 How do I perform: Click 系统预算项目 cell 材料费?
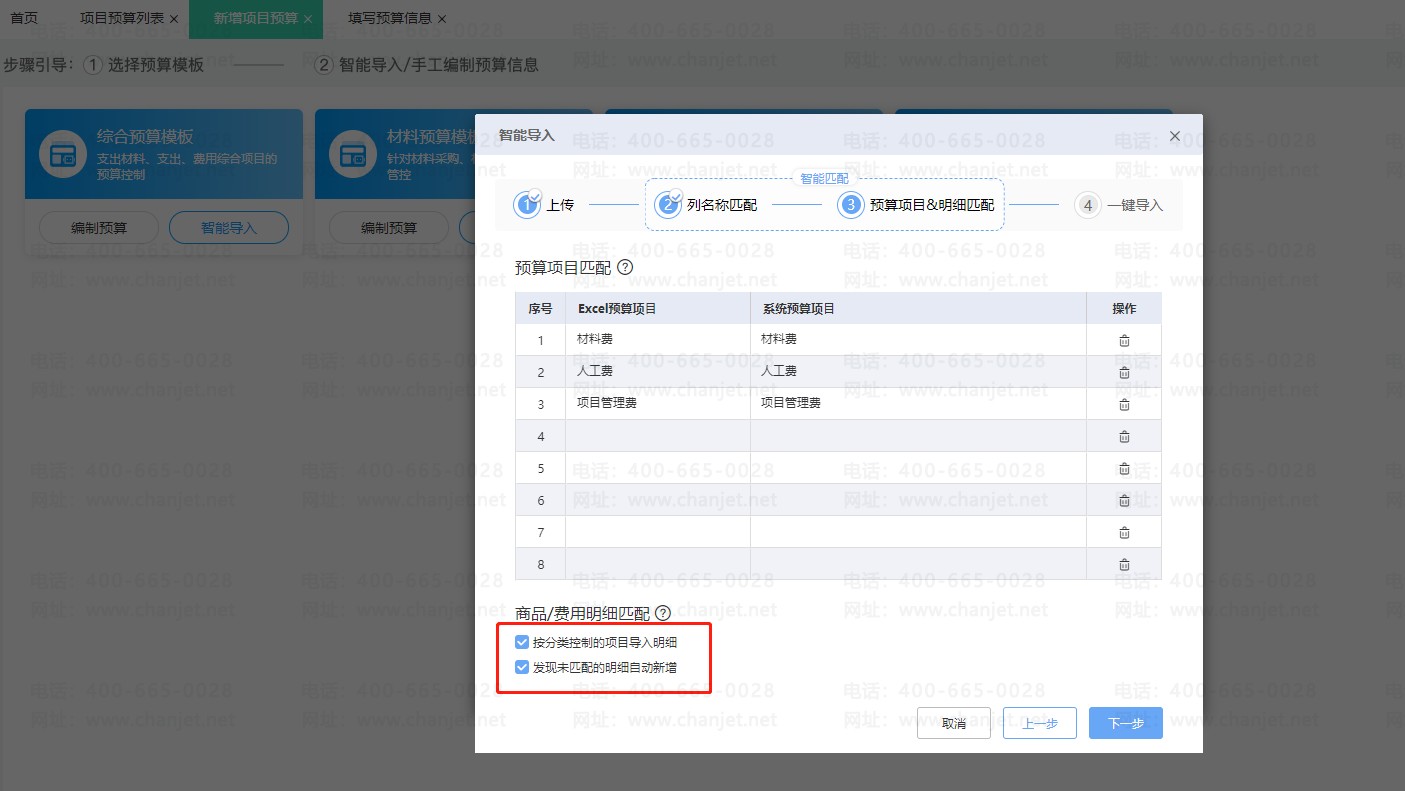point(918,340)
